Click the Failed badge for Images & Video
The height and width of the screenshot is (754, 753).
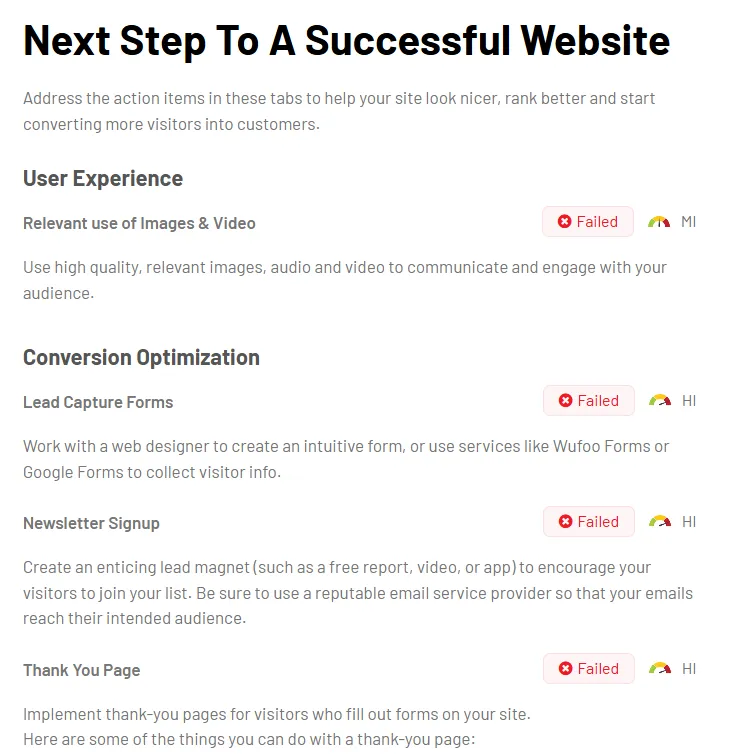(588, 222)
